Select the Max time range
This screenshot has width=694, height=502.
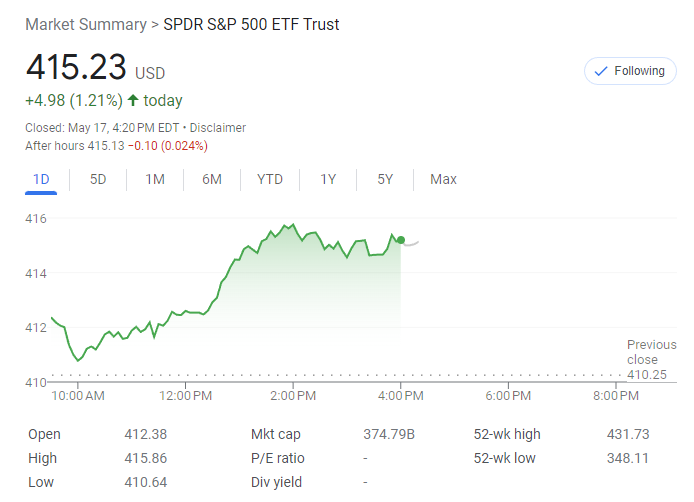pyautogui.click(x=443, y=179)
